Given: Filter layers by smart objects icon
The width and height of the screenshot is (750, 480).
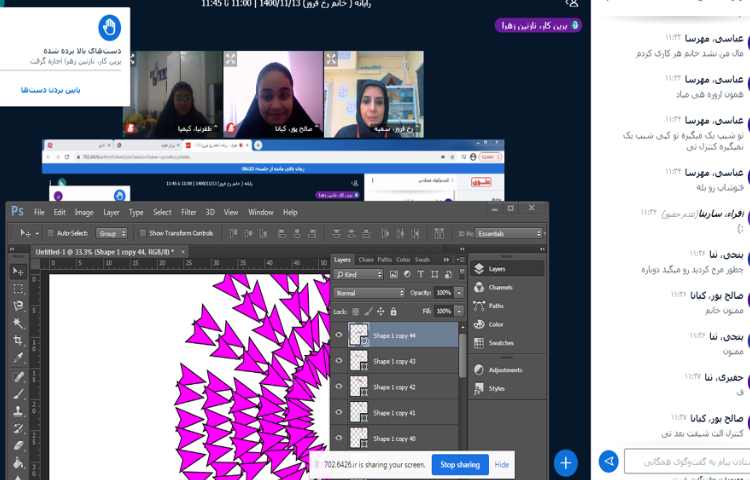Looking at the screenshot, I should 448,274.
